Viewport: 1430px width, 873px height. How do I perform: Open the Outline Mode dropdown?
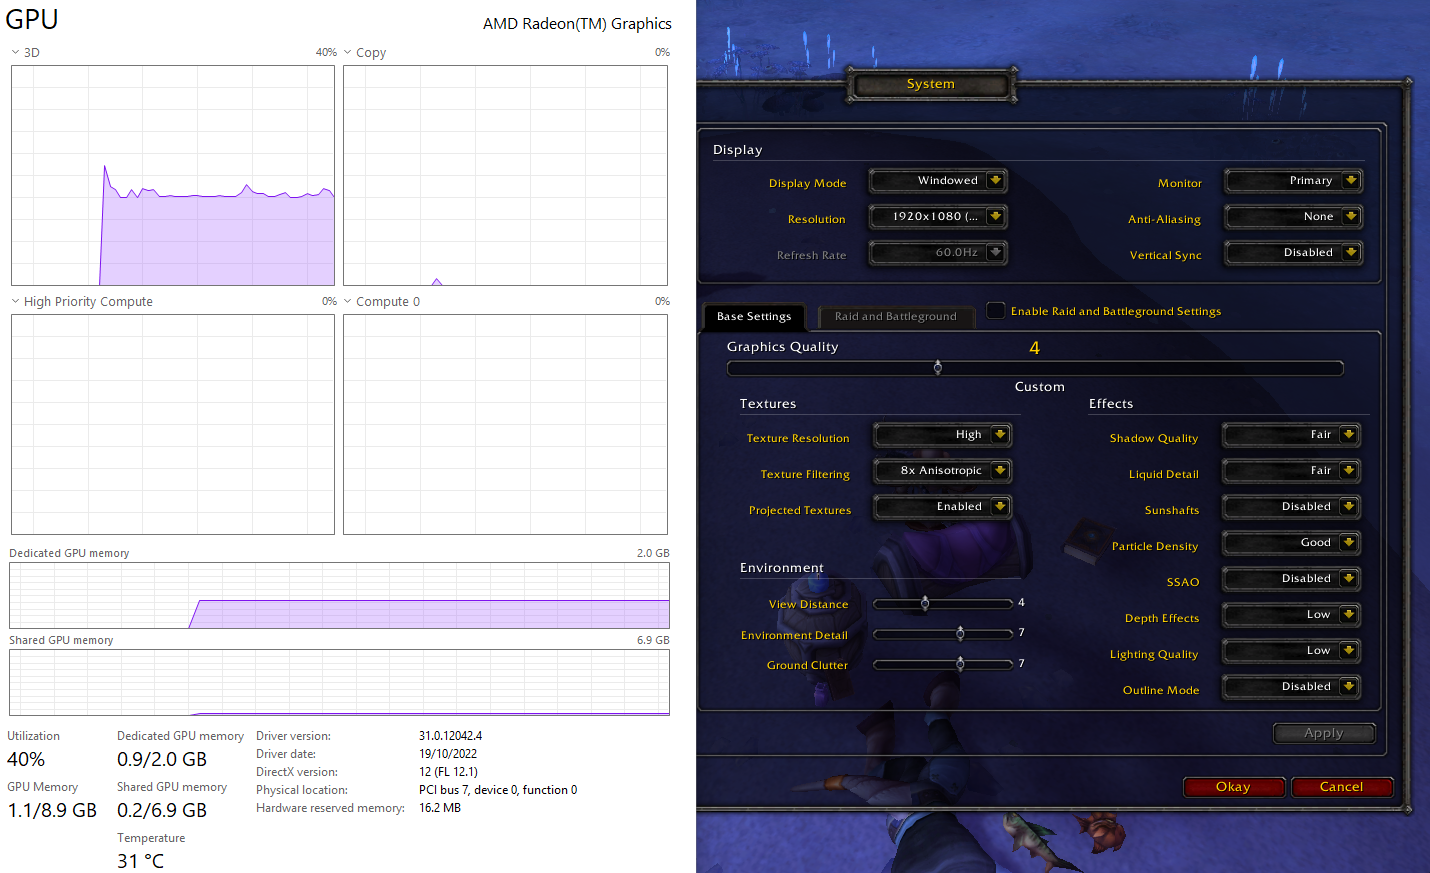point(1292,687)
